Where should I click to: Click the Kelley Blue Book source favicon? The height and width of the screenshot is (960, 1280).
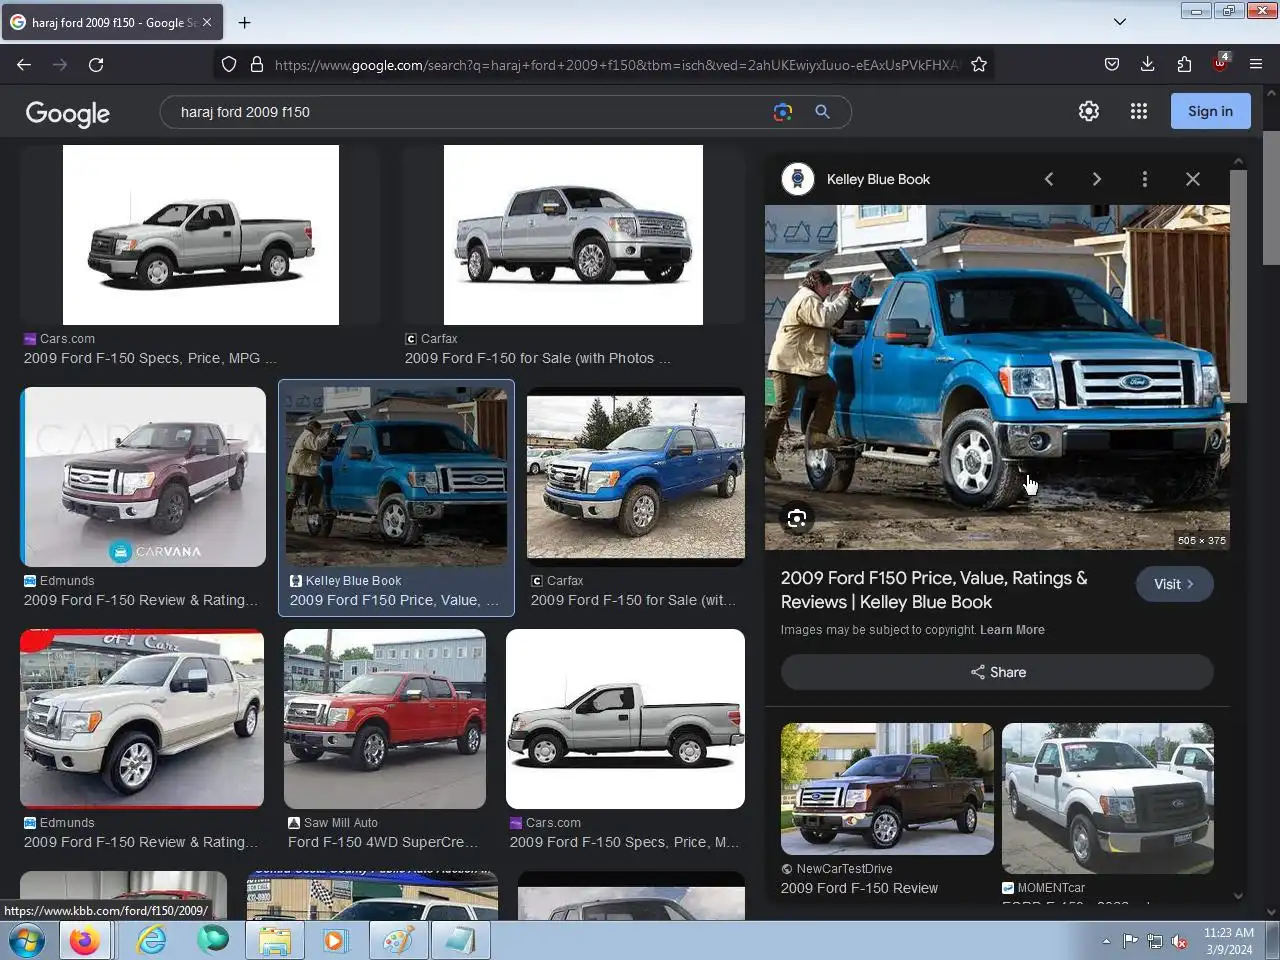tap(798, 179)
